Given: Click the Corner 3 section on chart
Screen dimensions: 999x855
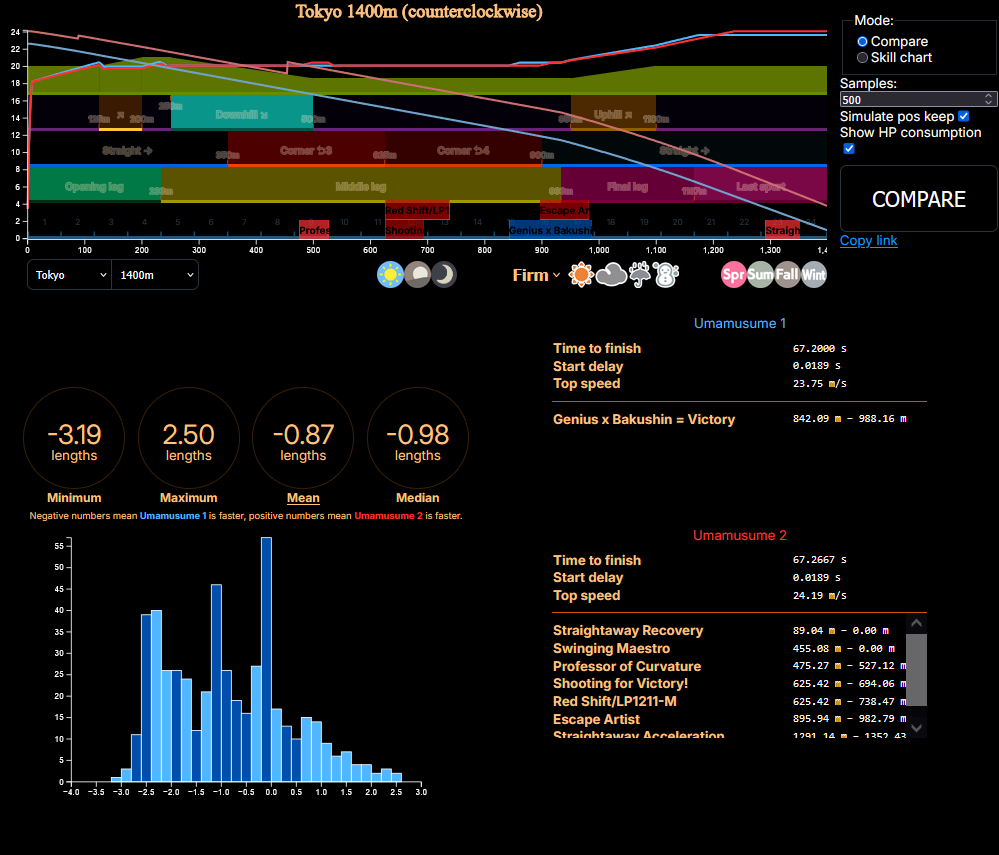Looking at the screenshot, I should tap(306, 150).
